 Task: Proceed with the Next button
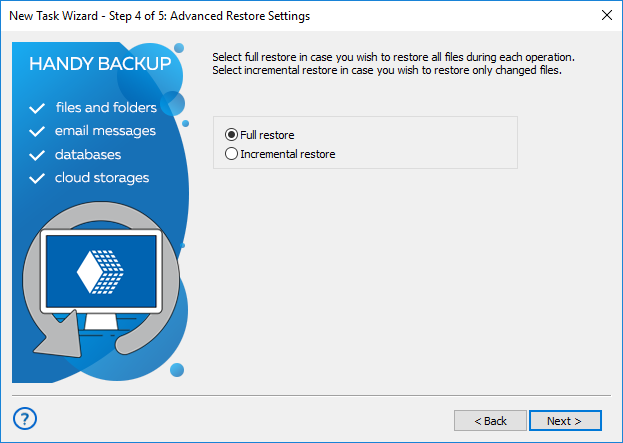point(565,420)
